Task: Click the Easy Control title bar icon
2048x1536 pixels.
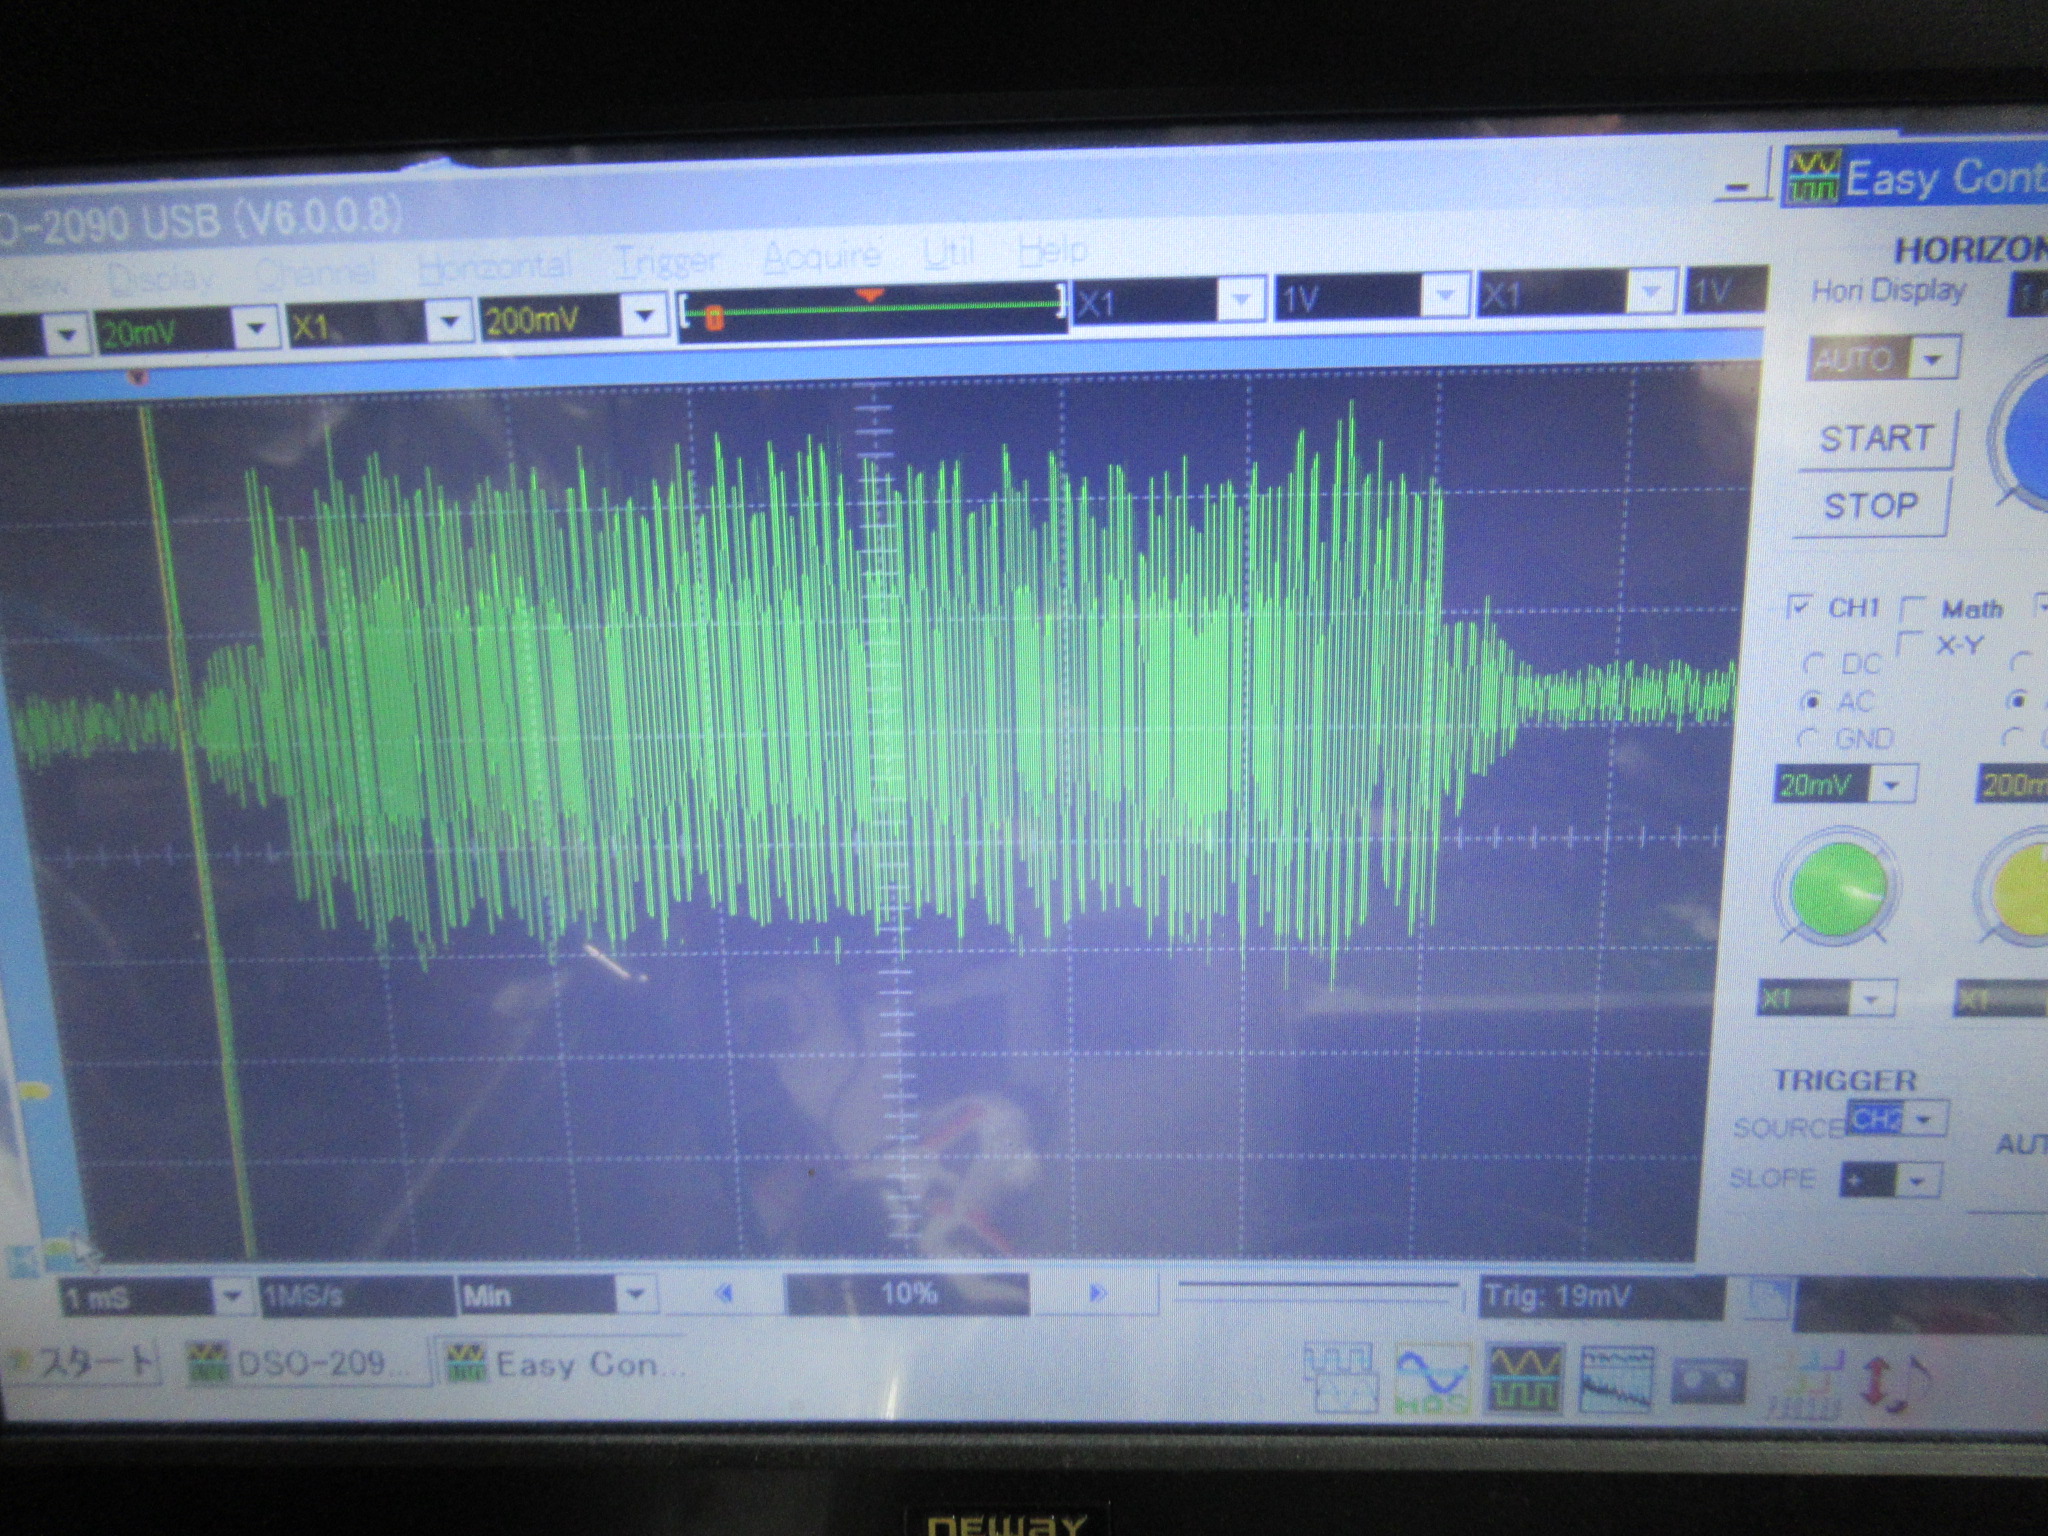Action: click(1813, 178)
